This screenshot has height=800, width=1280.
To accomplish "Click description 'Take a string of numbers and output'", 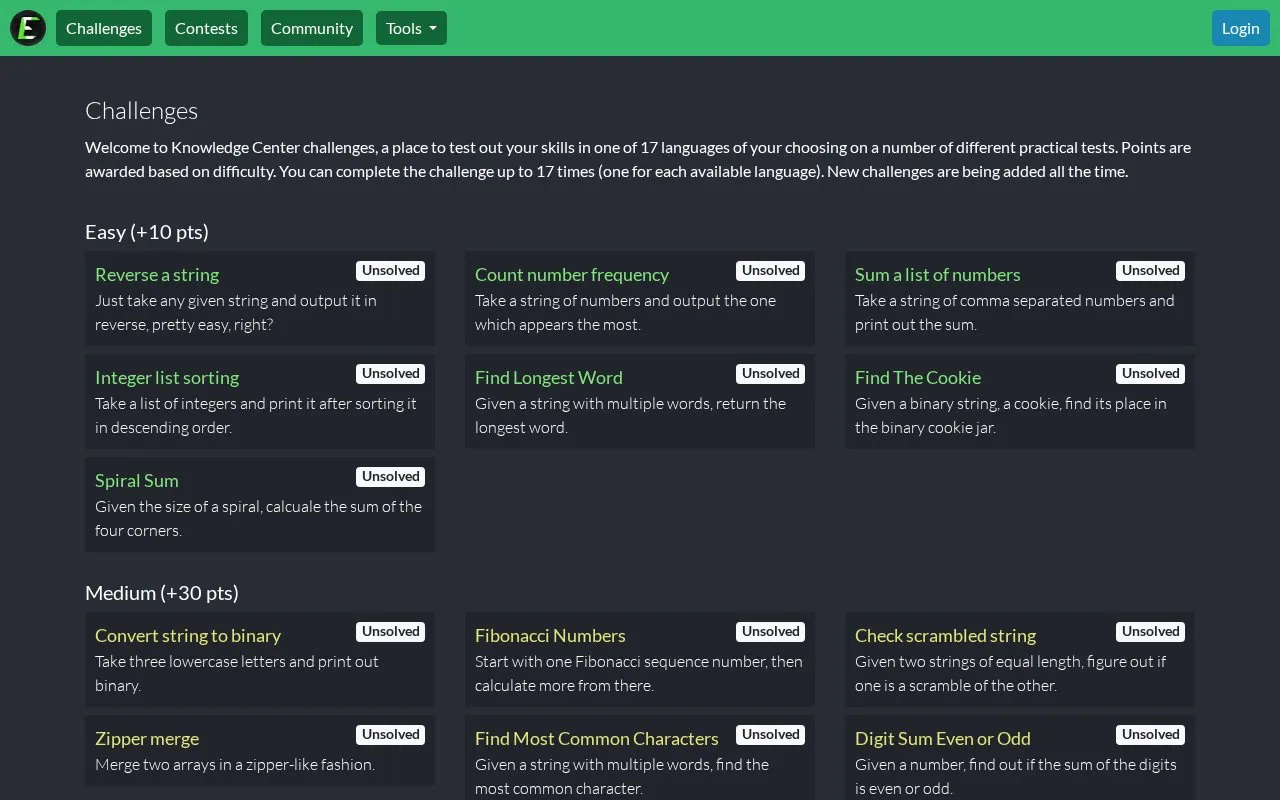I will 625,312.
